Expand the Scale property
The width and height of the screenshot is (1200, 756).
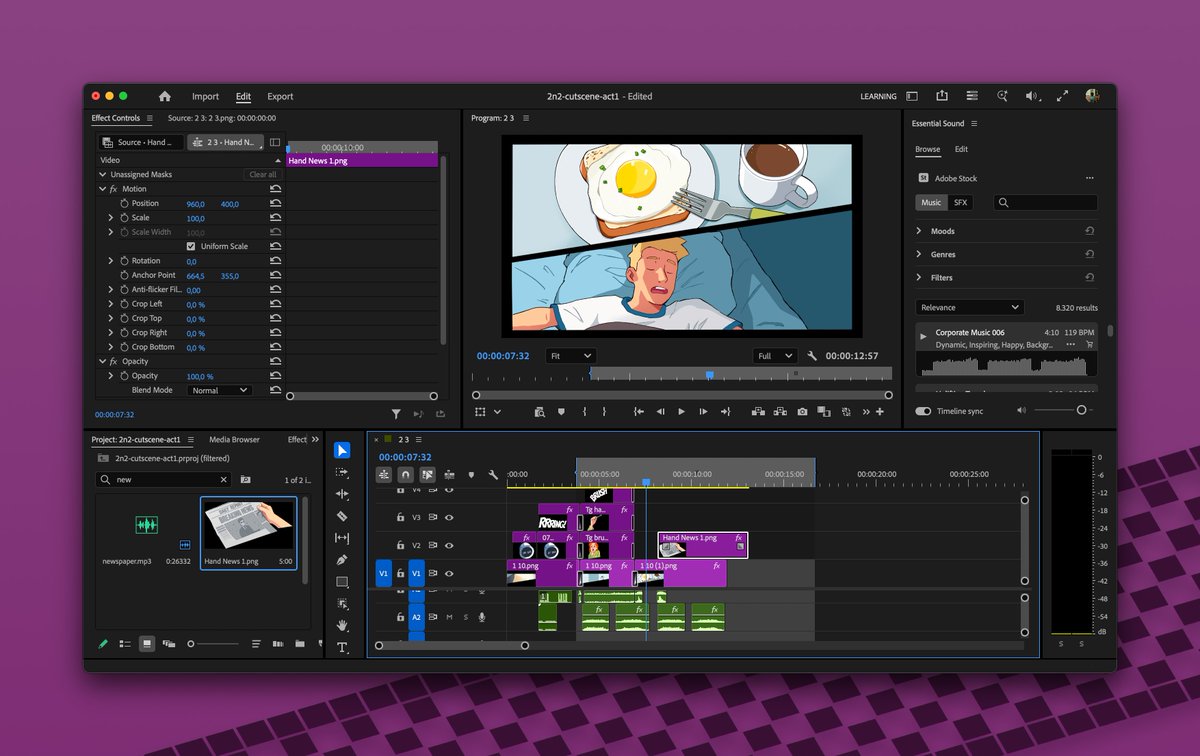[111, 217]
